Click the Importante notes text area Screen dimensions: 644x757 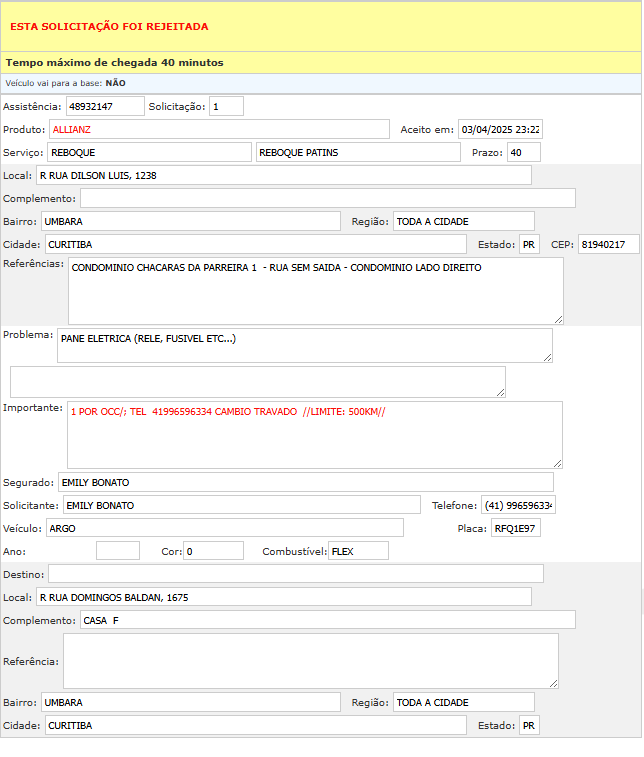(x=315, y=434)
